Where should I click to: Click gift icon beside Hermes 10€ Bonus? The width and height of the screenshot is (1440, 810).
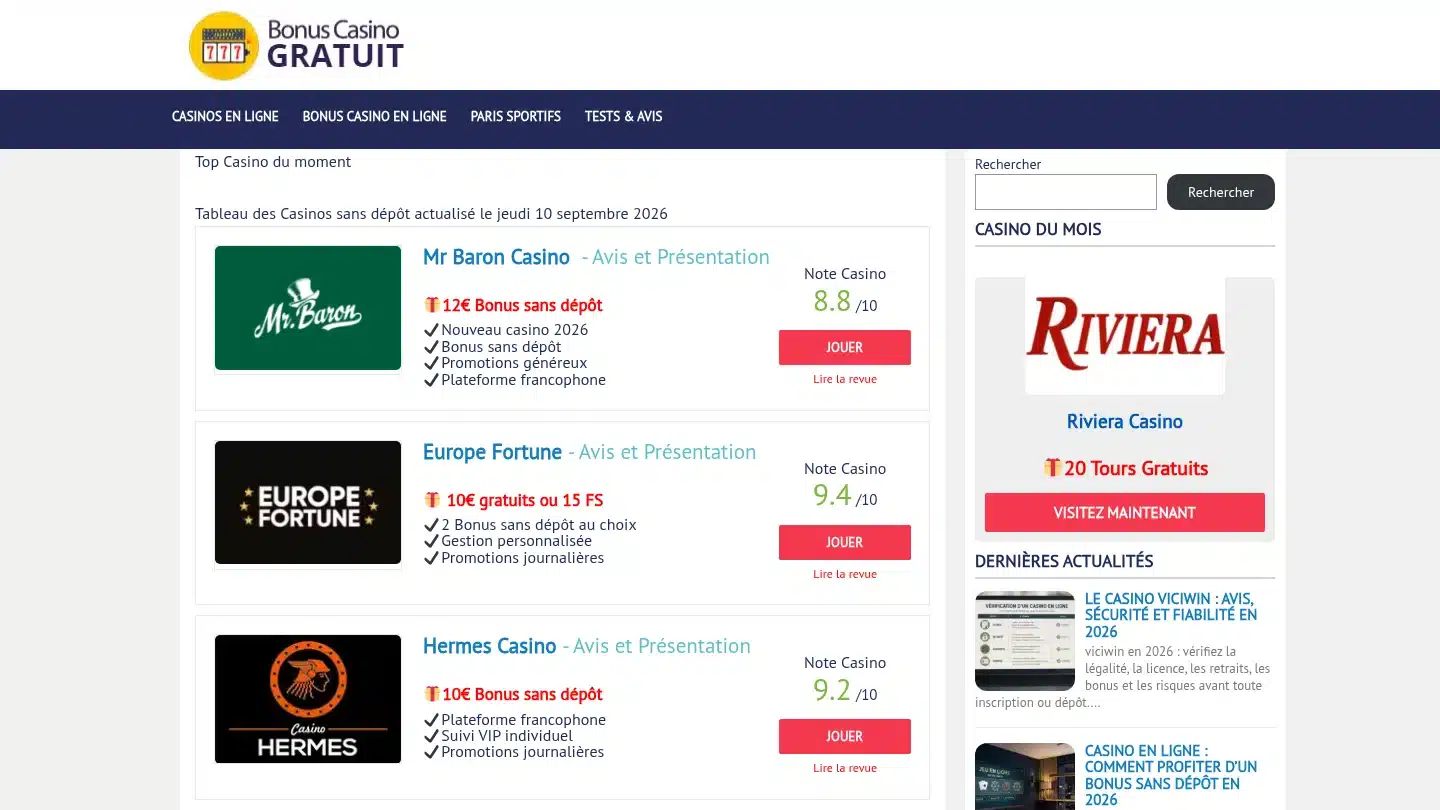[432, 694]
